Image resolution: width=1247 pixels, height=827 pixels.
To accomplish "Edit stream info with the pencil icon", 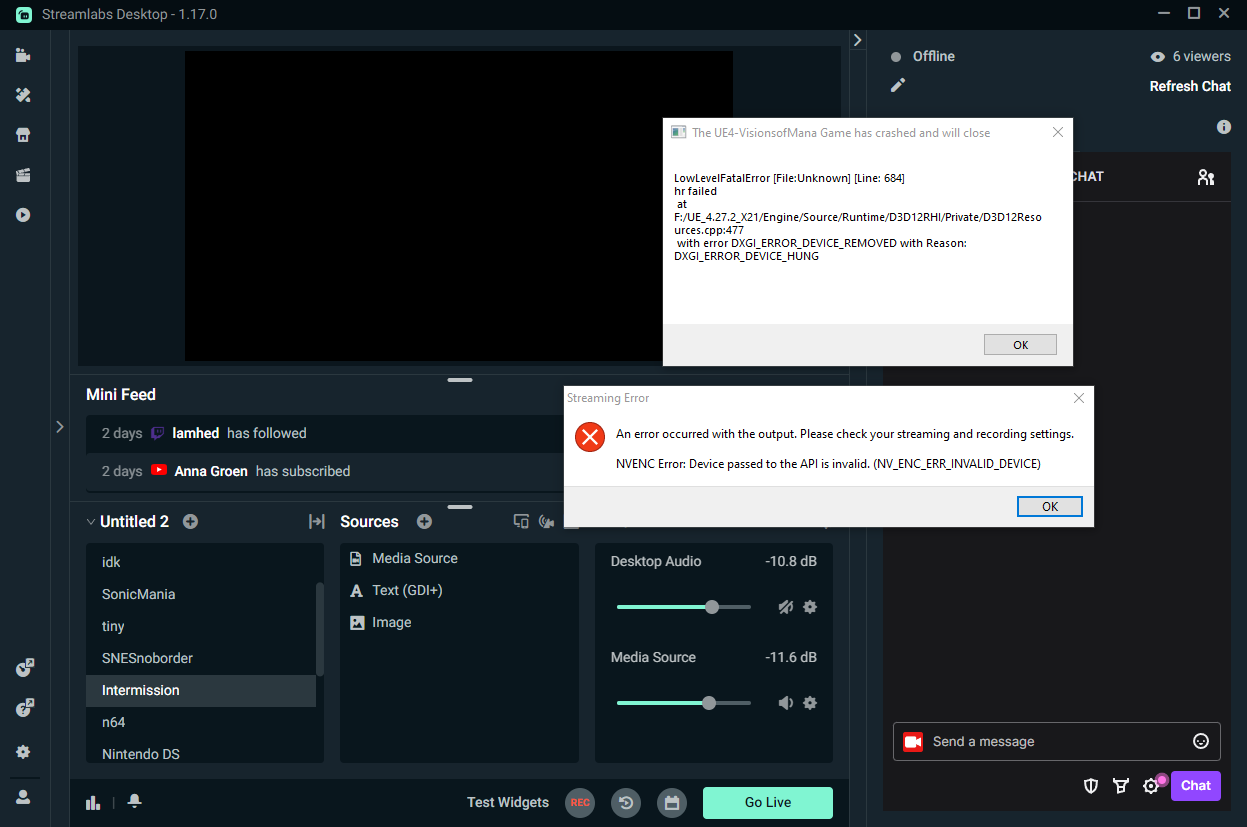I will click(x=898, y=85).
